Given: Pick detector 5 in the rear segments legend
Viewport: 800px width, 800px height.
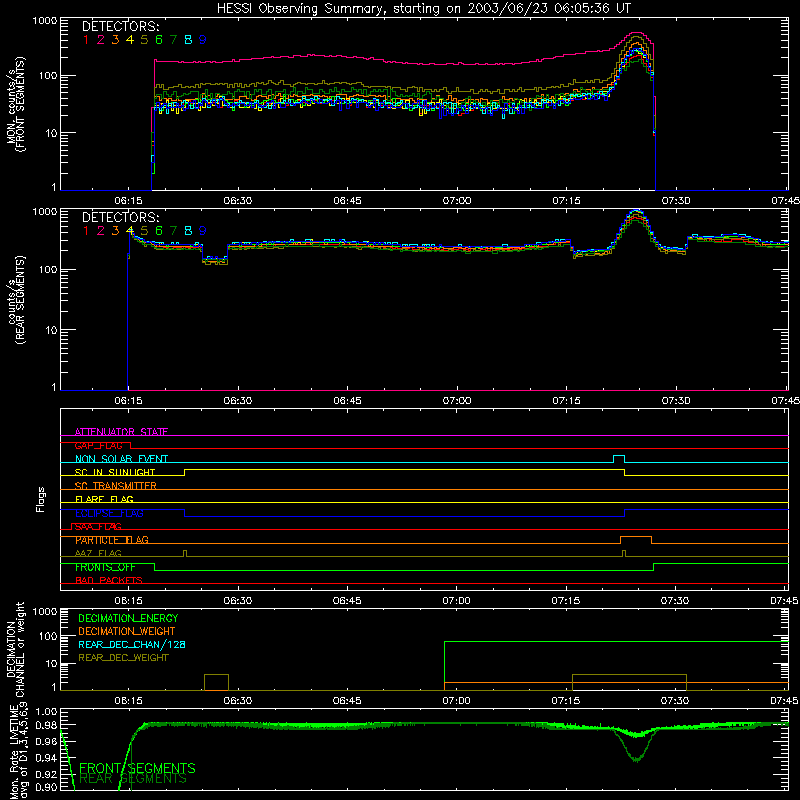Looking at the screenshot, I should tap(144, 231).
